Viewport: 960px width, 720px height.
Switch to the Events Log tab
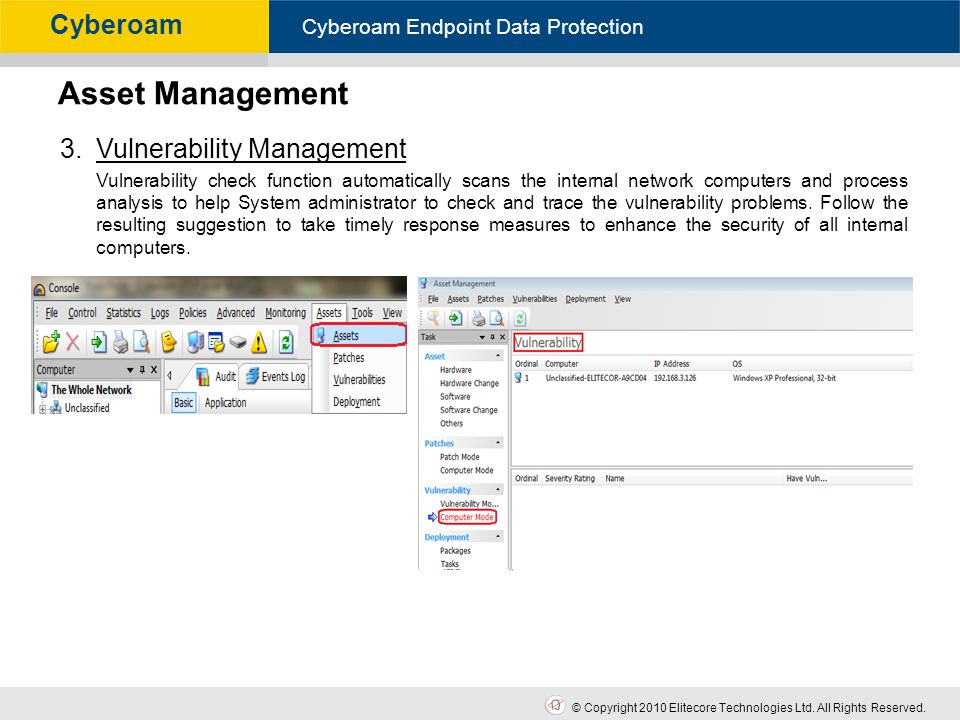coord(276,377)
